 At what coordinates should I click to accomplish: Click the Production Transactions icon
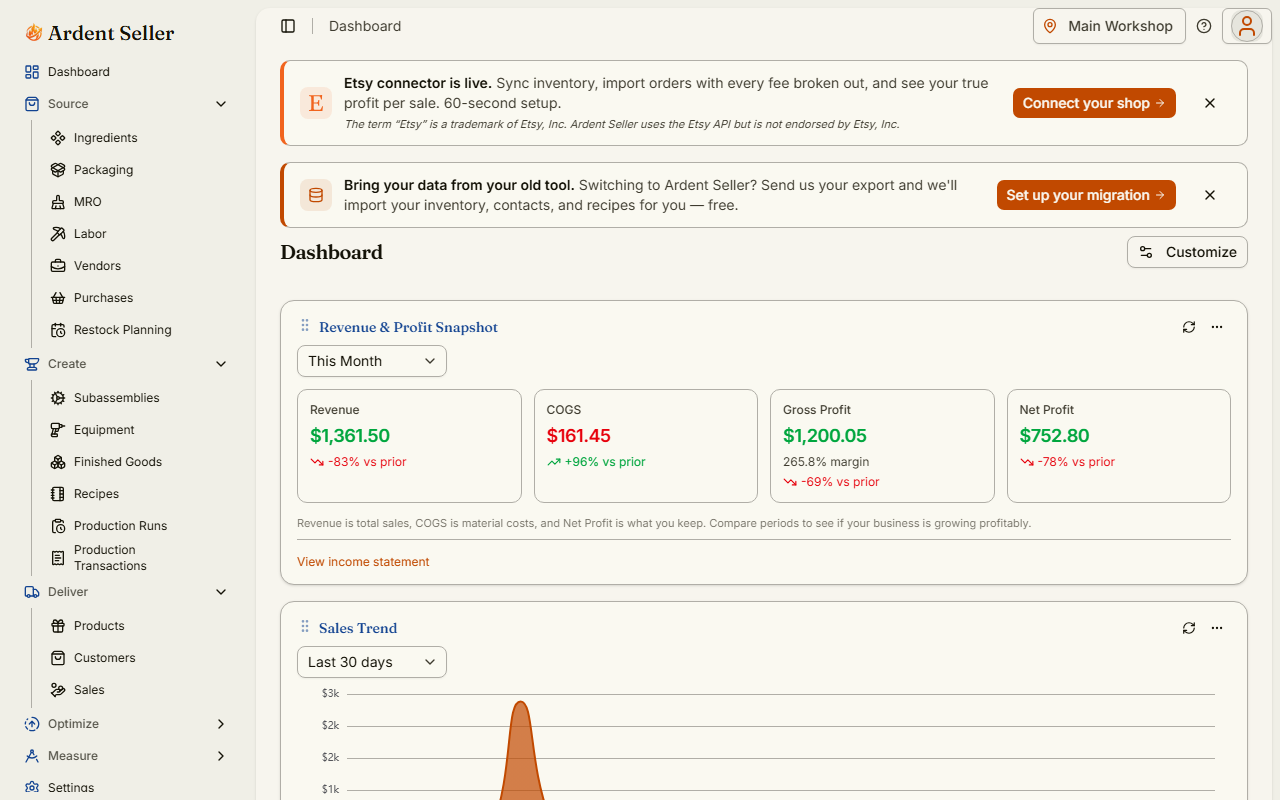coord(58,558)
